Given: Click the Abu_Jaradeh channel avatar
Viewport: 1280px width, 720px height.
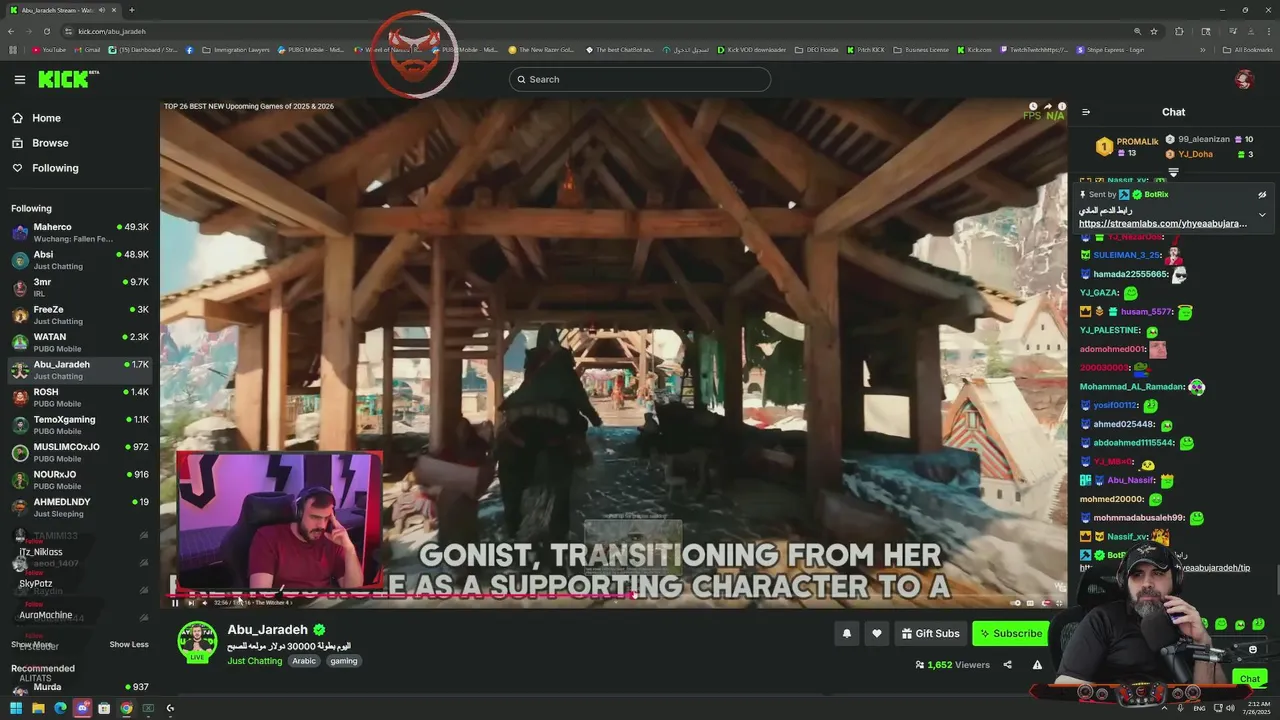Looking at the screenshot, I should (197, 642).
